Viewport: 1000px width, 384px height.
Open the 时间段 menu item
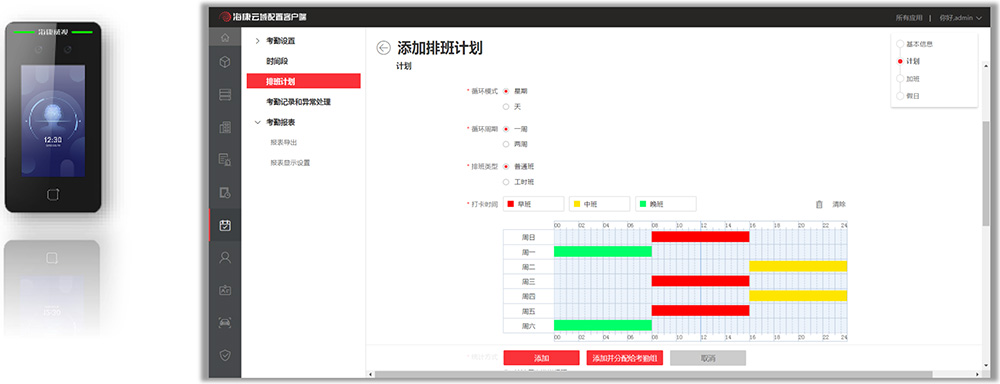277,61
